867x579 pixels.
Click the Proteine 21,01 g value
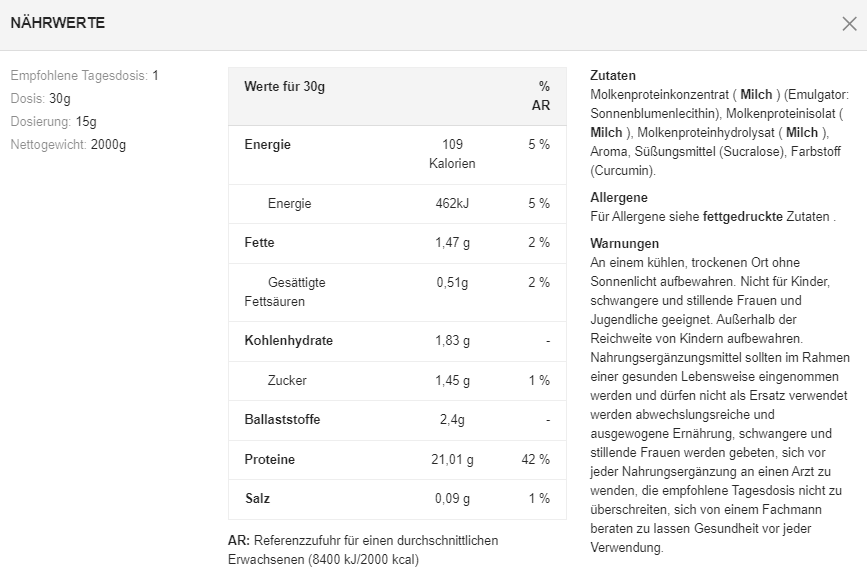click(x=454, y=459)
